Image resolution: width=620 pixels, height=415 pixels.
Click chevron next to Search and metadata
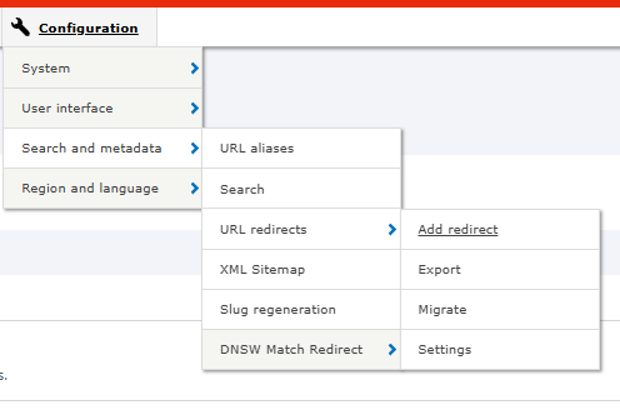point(194,148)
